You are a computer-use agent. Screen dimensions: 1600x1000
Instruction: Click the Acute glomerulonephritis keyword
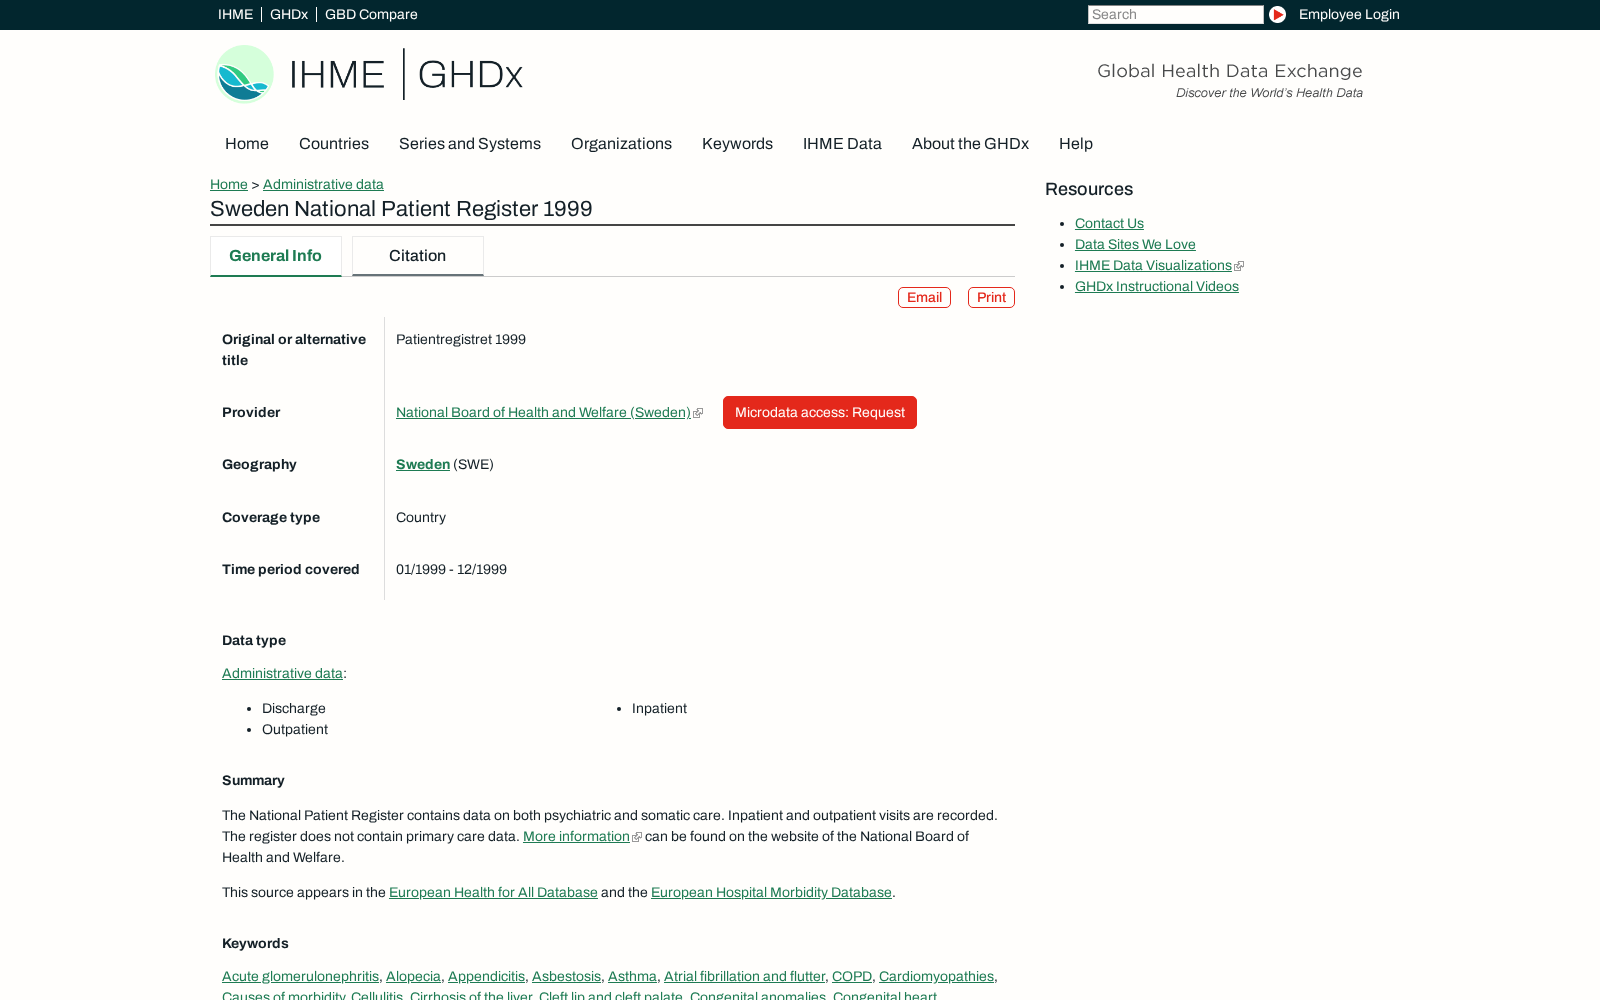[x=300, y=976]
